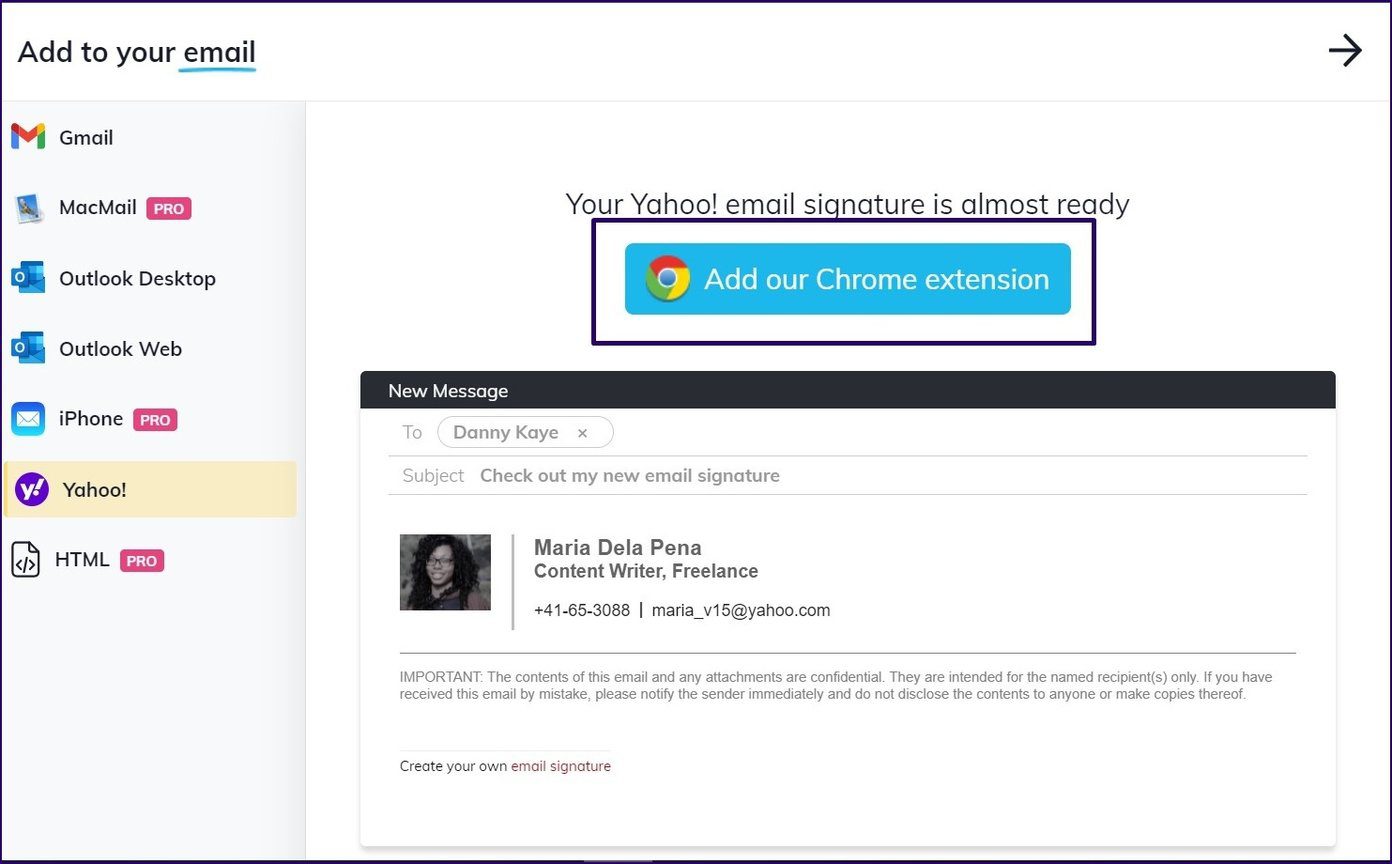Viewport: 1392px width, 864px height.
Task: Choose the Outlook Web label
Action: coord(120,349)
